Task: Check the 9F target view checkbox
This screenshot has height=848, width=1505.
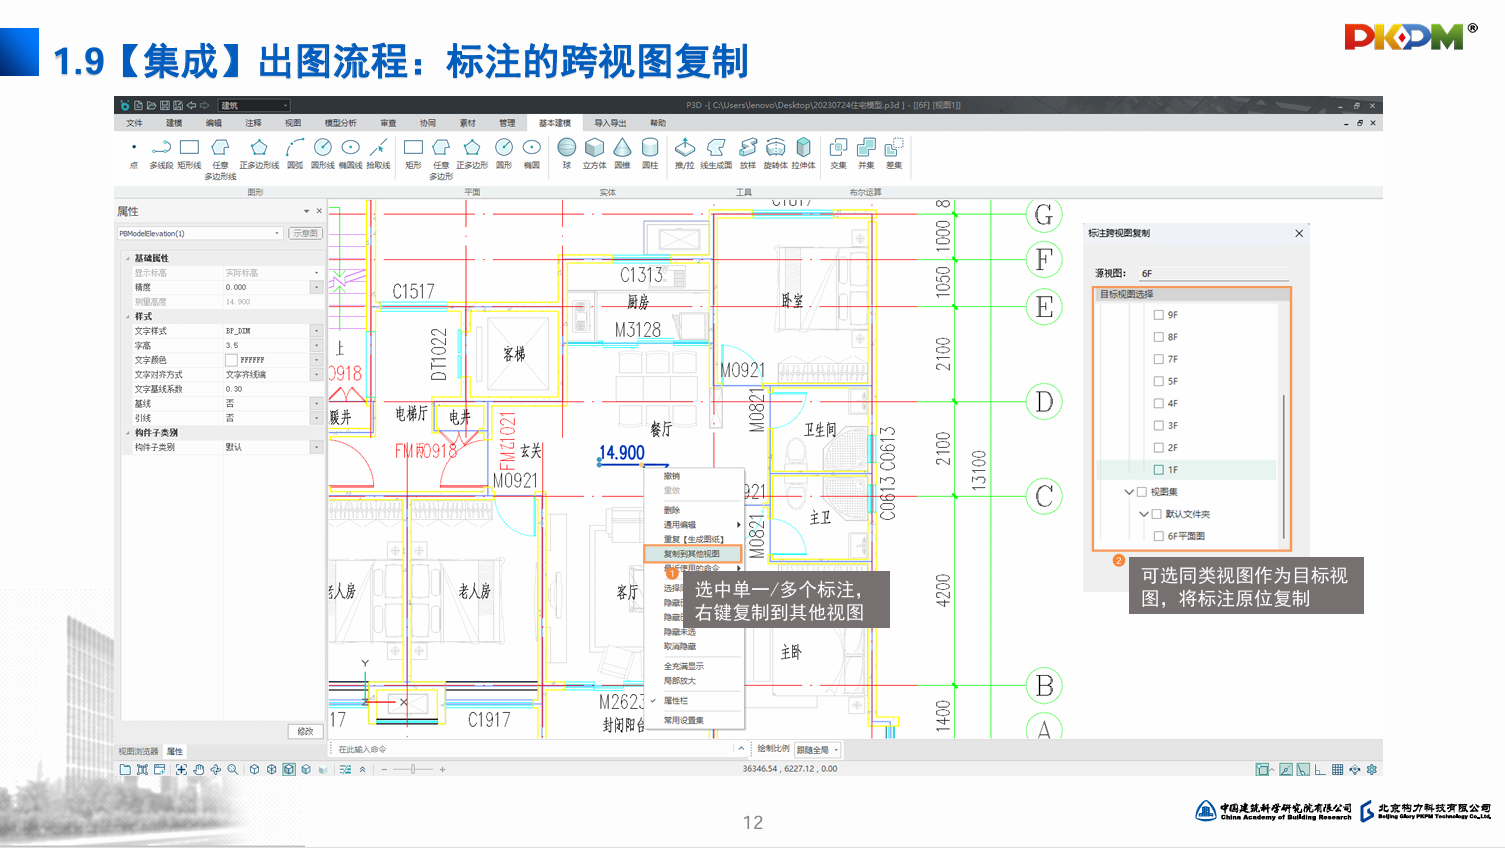Action: pos(1159,315)
